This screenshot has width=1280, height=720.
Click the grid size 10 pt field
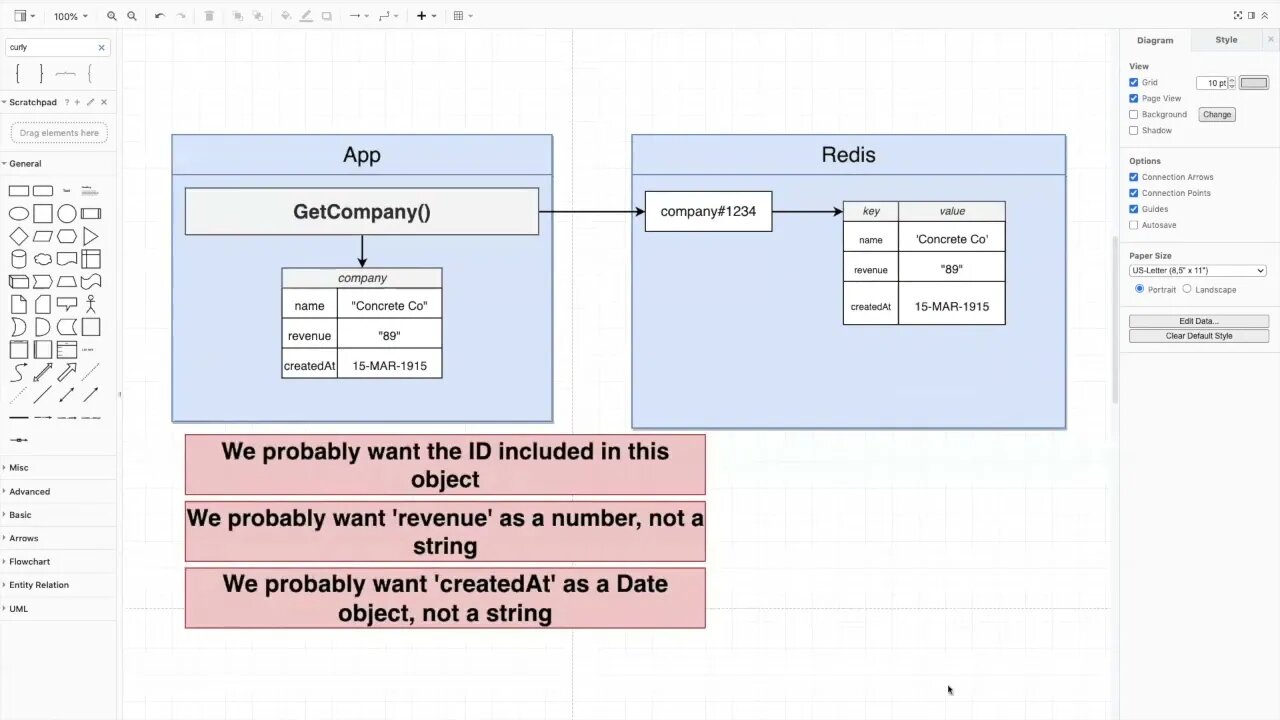pyautogui.click(x=1212, y=83)
